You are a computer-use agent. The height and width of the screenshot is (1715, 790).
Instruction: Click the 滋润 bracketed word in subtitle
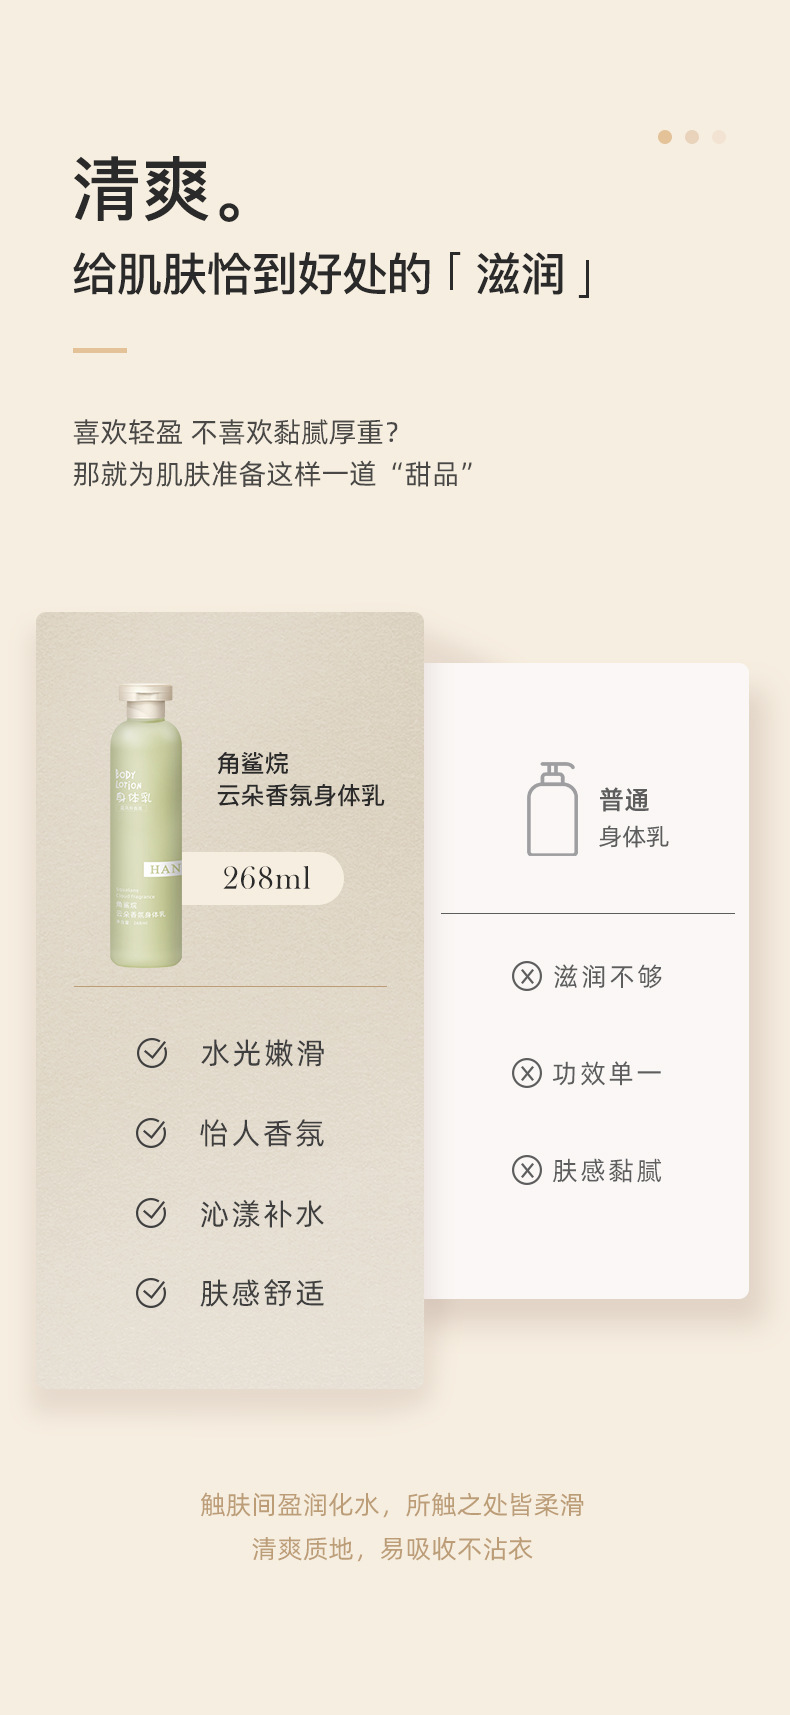[x=521, y=275]
